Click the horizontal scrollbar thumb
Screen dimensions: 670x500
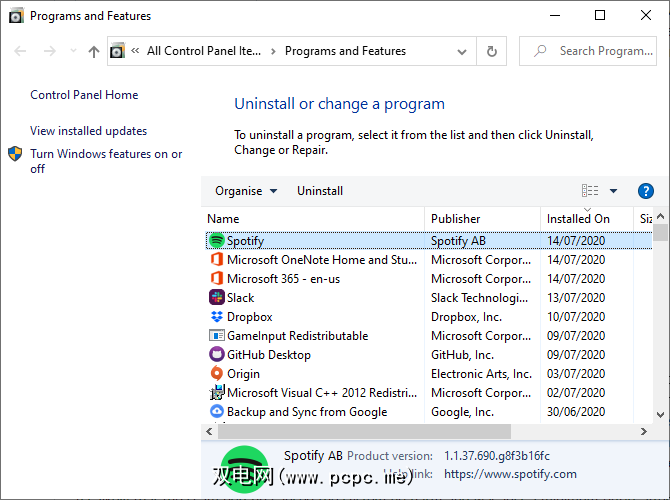[x=364, y=432]
